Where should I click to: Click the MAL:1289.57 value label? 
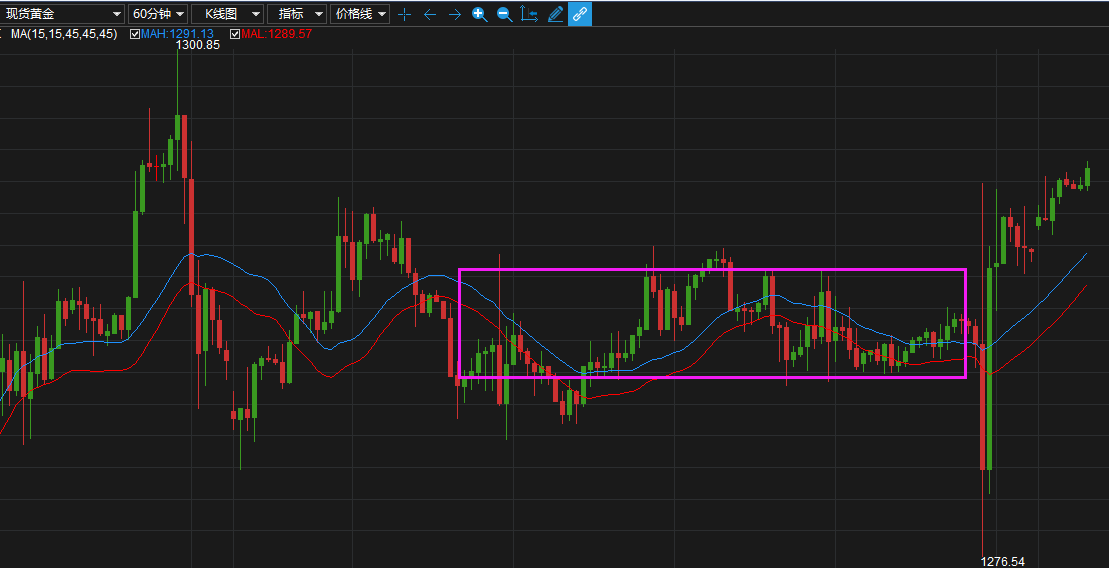(x=276, y=34)
